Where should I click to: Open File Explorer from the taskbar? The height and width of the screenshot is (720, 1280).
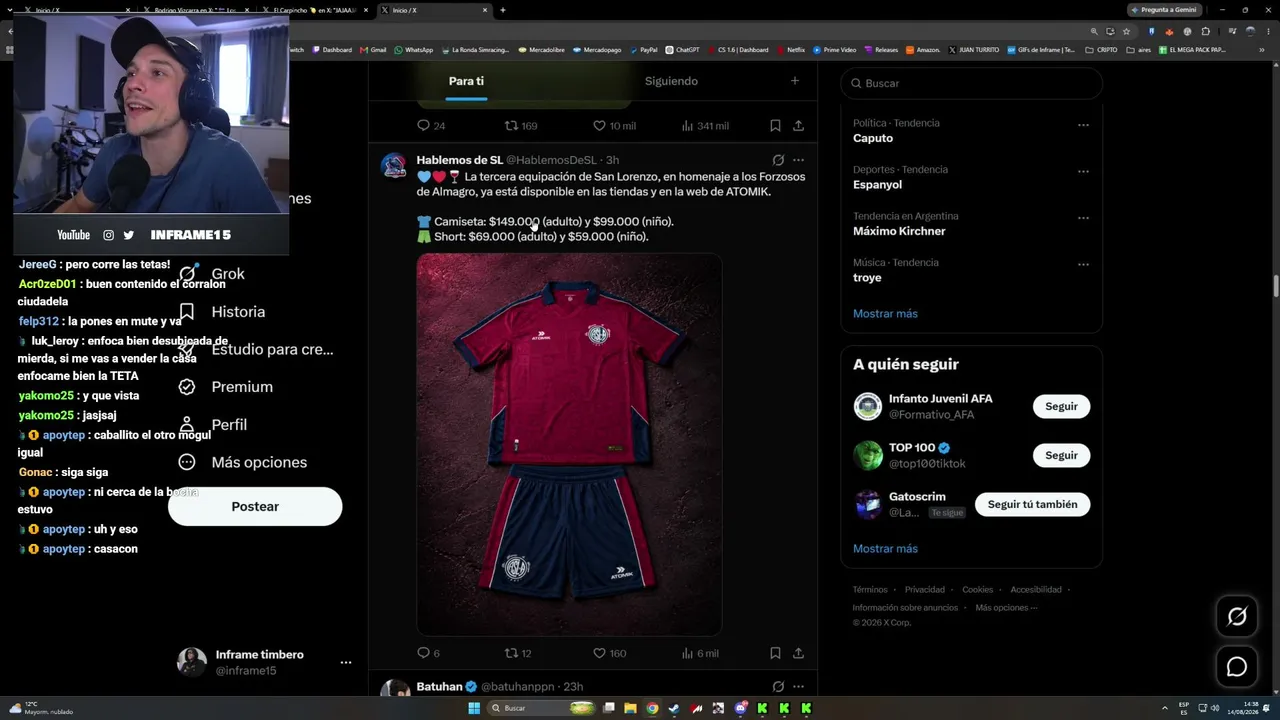click(x=631, y=708)
